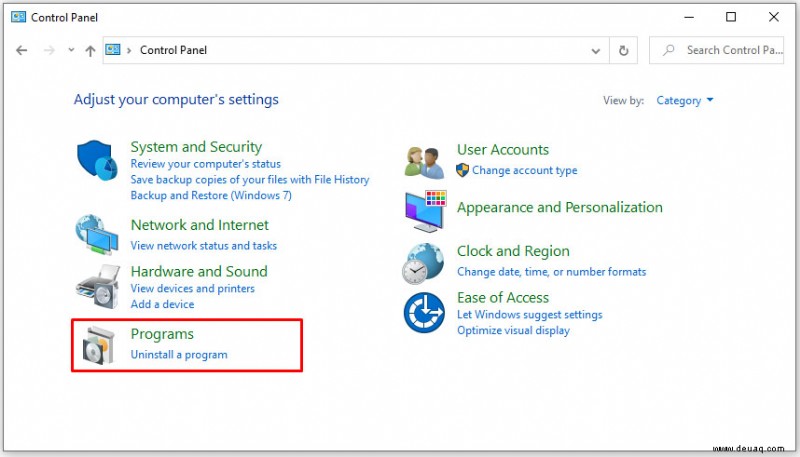The width and height of the screenshot is (800, 457).
Task: Select Change account type link
Action: click(524, 170)
